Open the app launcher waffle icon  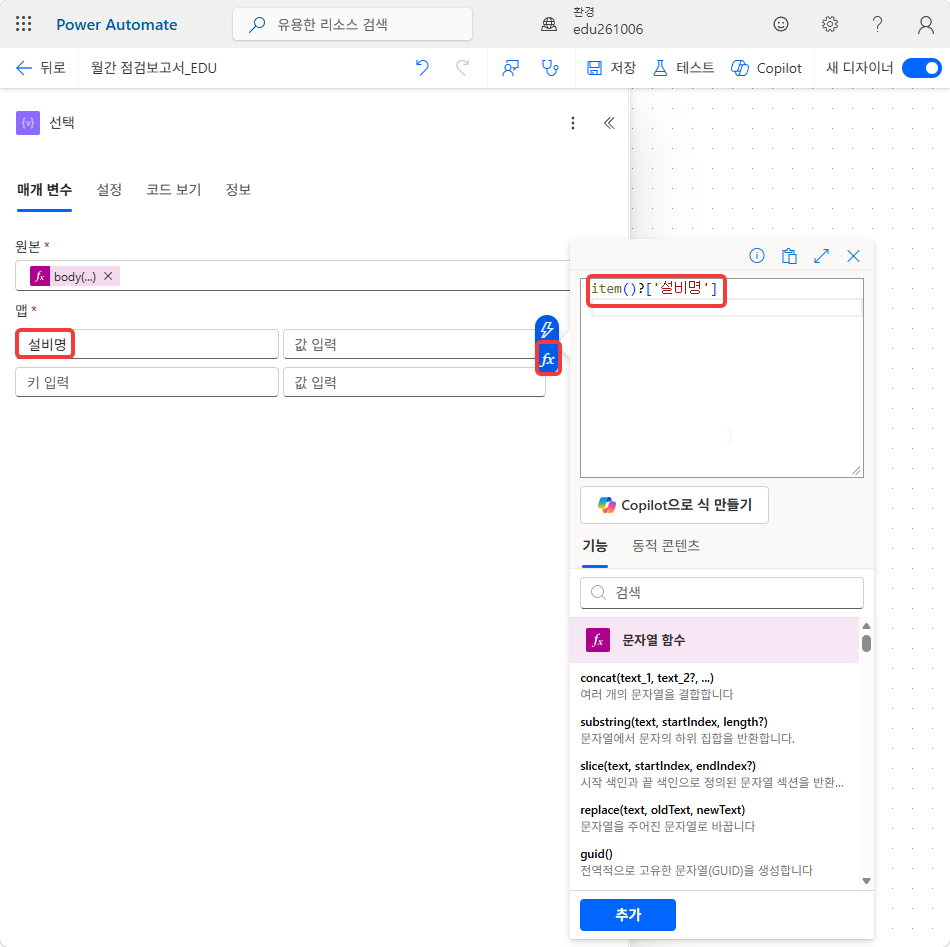click(23, 24)
